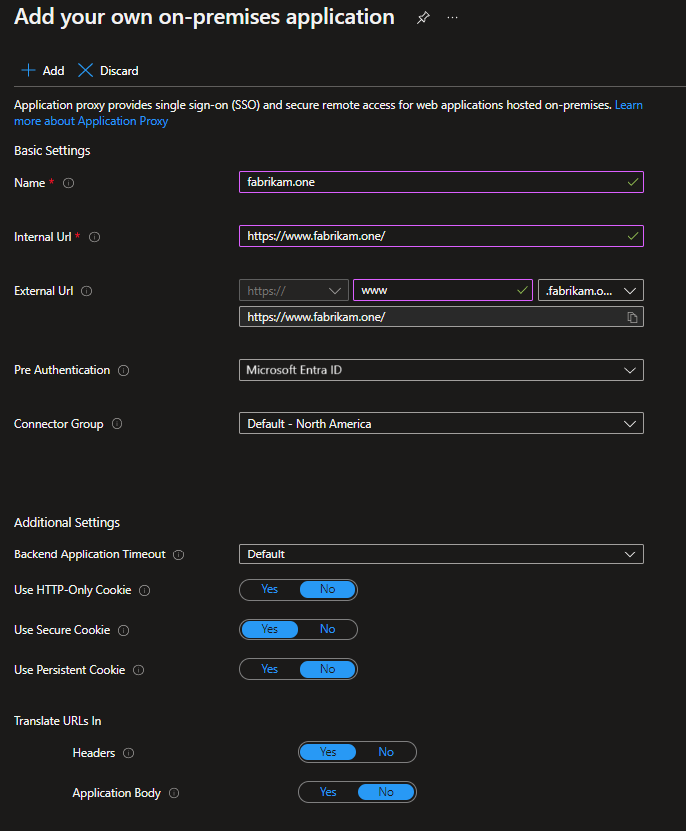Click the info icon beside Connector Group
The height and width of the screenshot is (831, 686).
pos(117,423)
